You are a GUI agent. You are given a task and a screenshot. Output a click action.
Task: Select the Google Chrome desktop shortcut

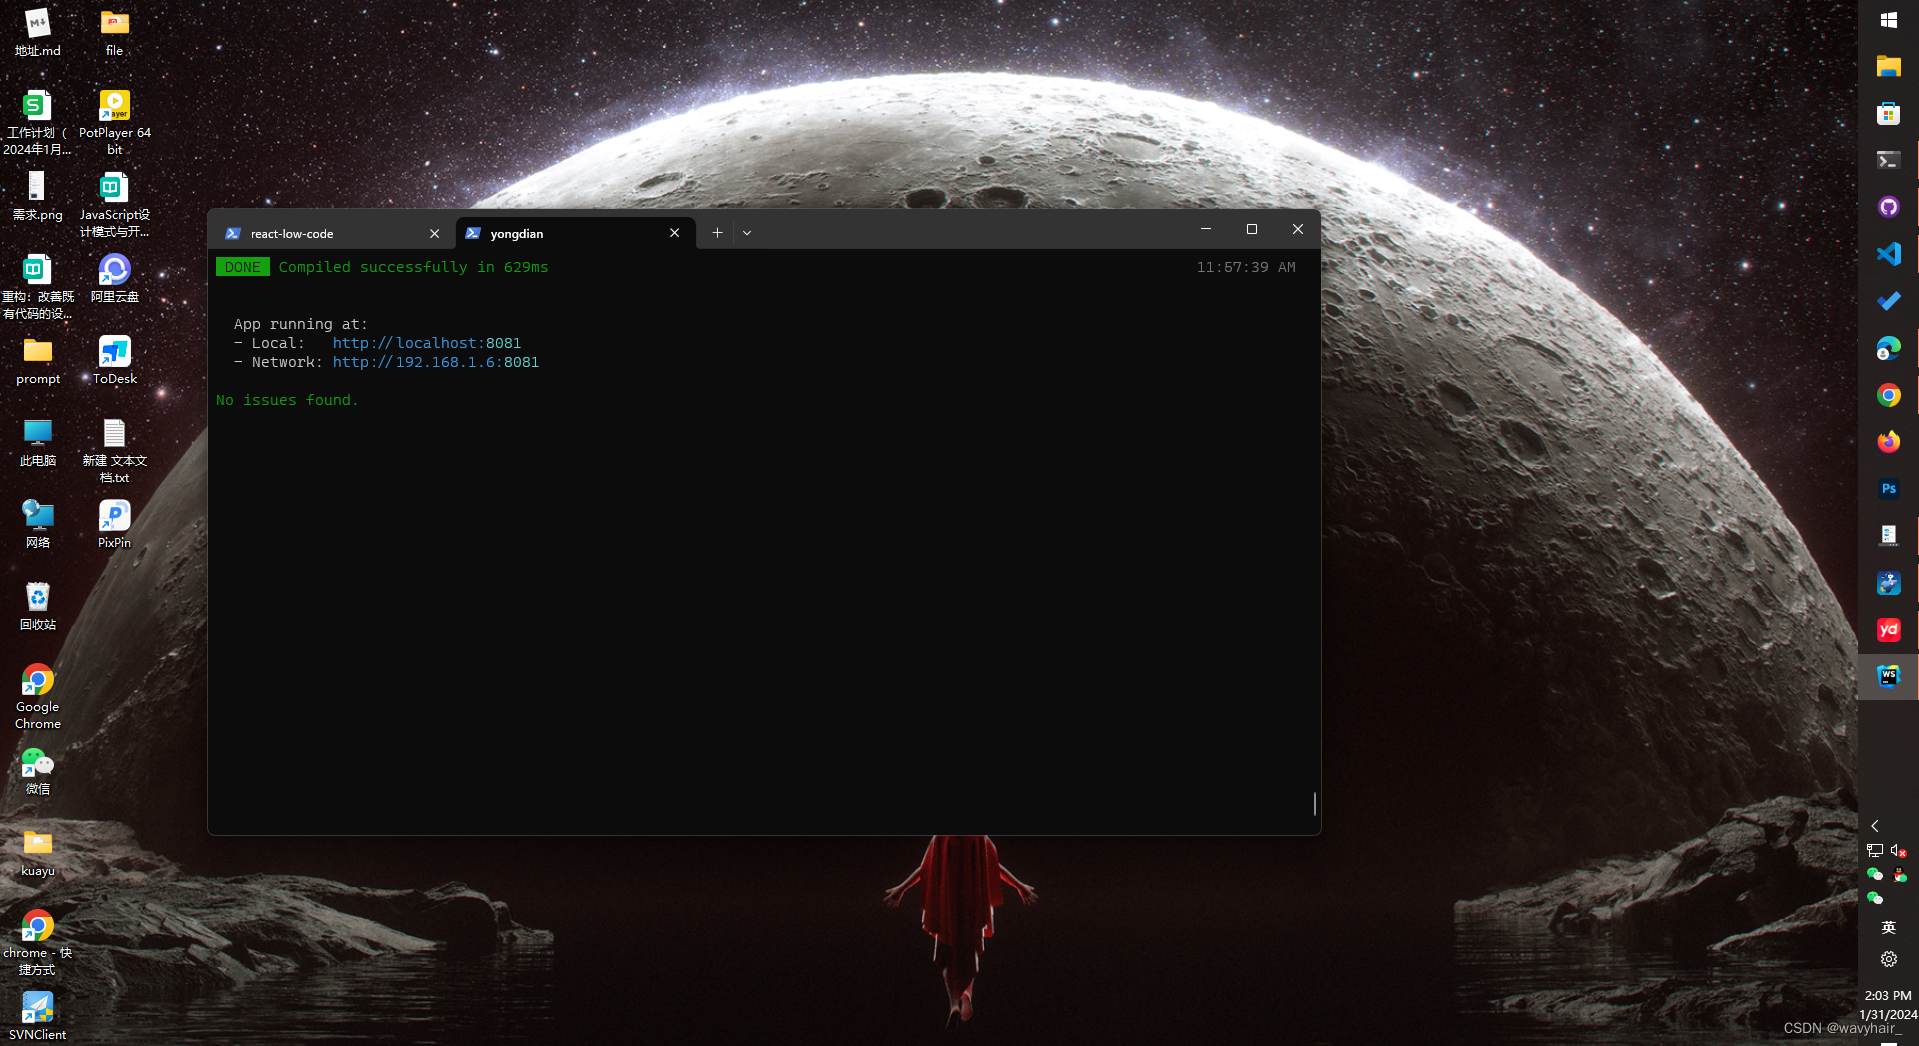pos(38,696)
